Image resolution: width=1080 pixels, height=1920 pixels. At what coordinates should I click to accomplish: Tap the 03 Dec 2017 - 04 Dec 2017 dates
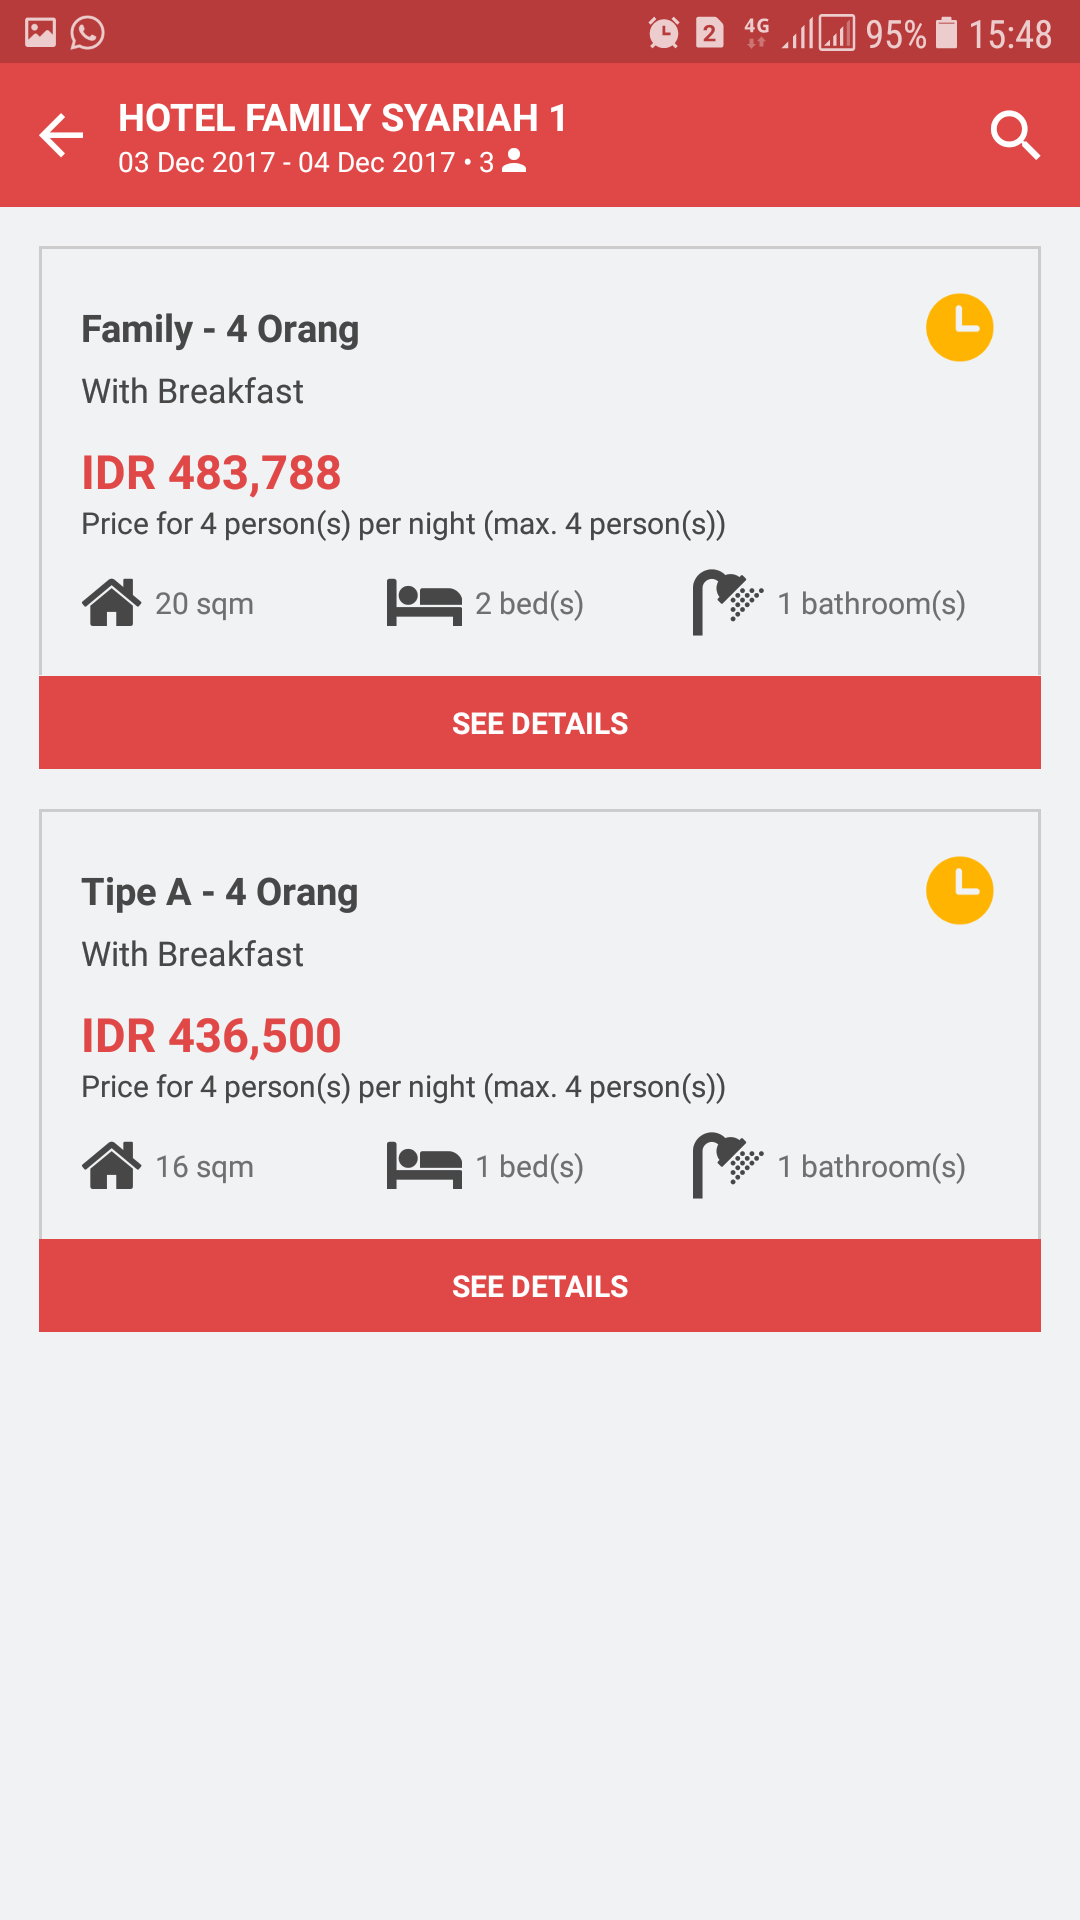click(286, 162)
